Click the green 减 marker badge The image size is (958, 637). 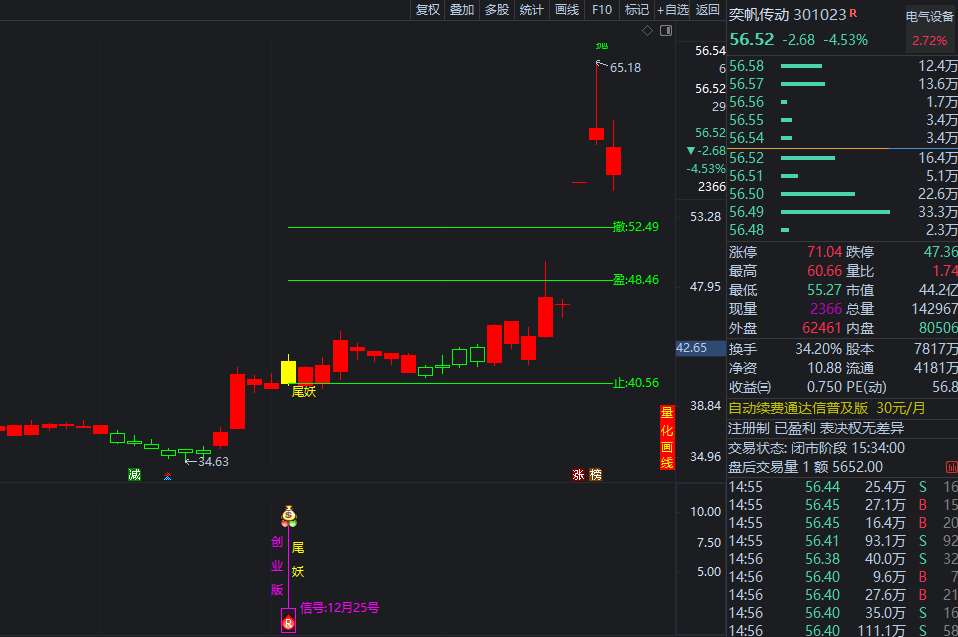[x=134, y=474]
